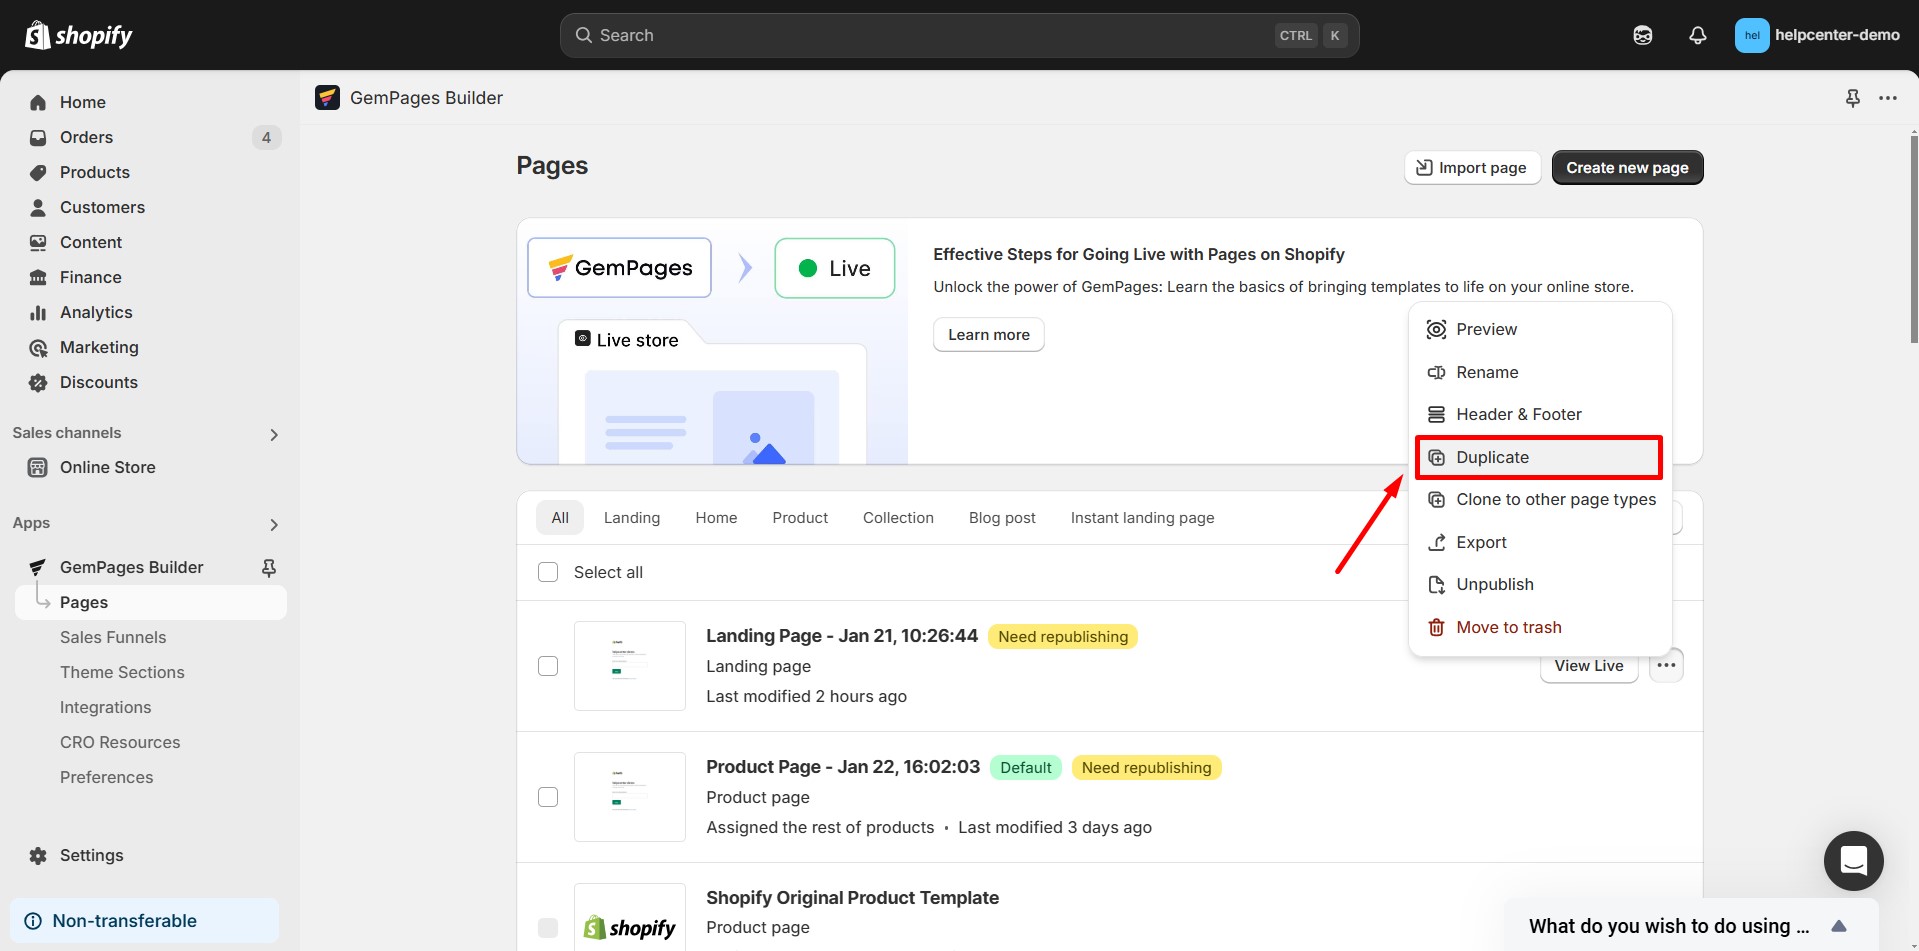Expand the 'What do you wish' panel arrow

[x=1838, y=926]
